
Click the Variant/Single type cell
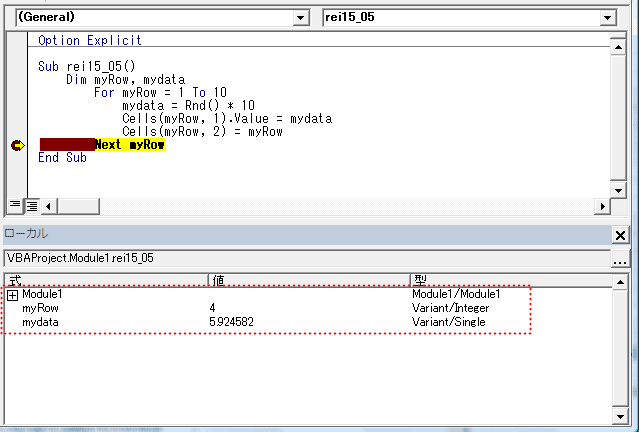click(x=448, y=322)
